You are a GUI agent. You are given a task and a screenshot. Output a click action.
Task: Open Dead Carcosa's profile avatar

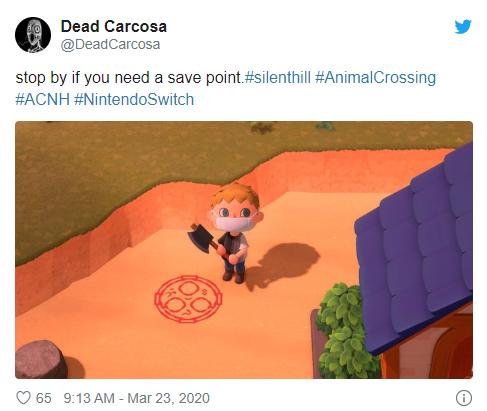click(x=33, y=35)
